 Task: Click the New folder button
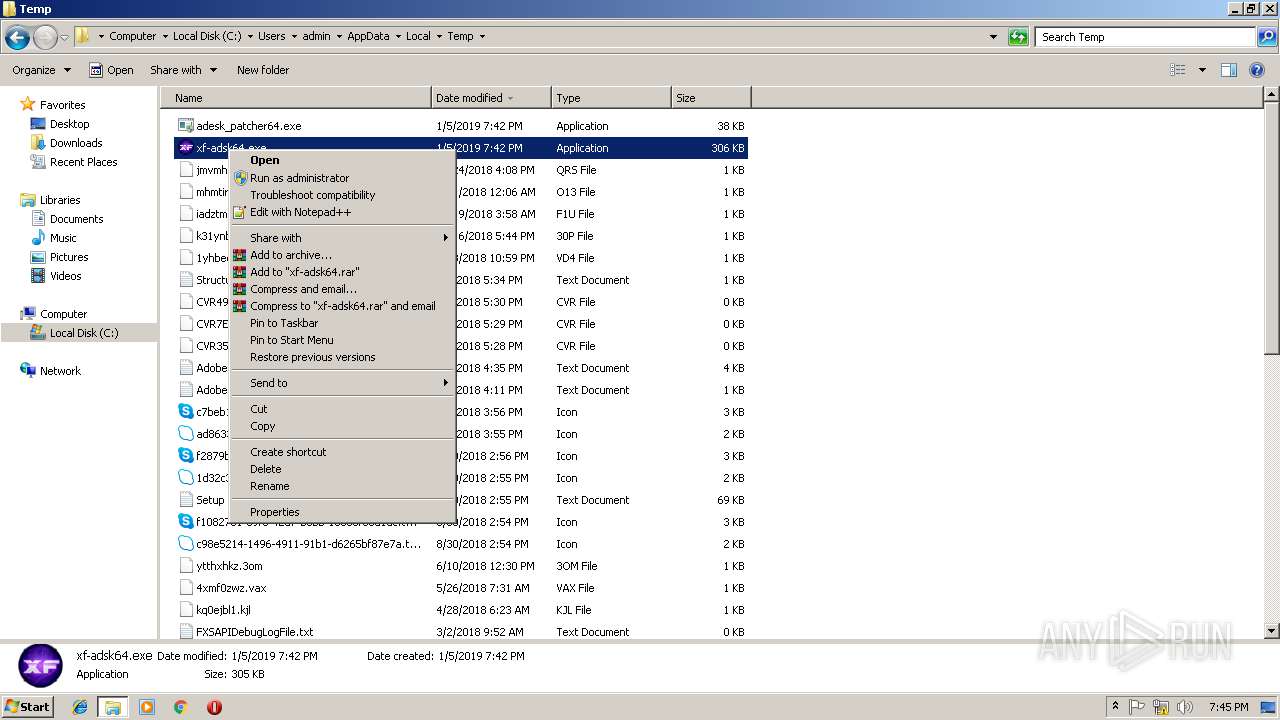263,70
